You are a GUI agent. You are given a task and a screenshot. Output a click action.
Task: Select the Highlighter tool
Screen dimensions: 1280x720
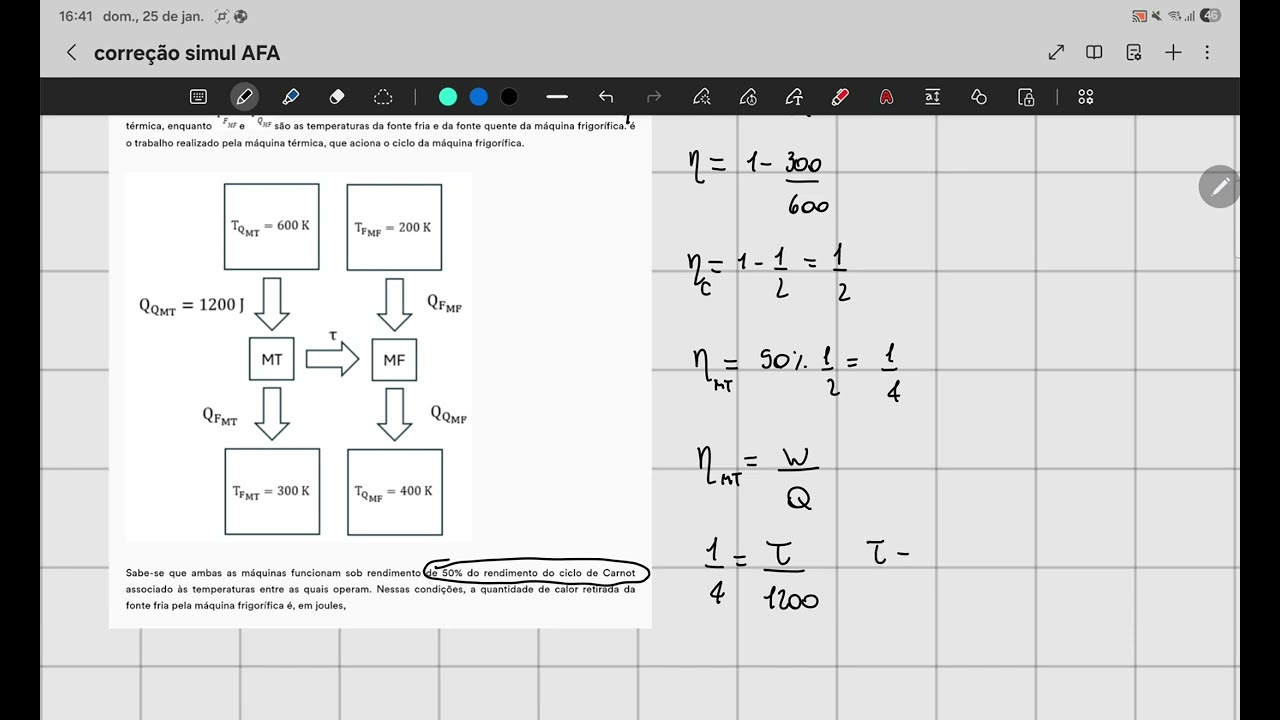point(291,97)
